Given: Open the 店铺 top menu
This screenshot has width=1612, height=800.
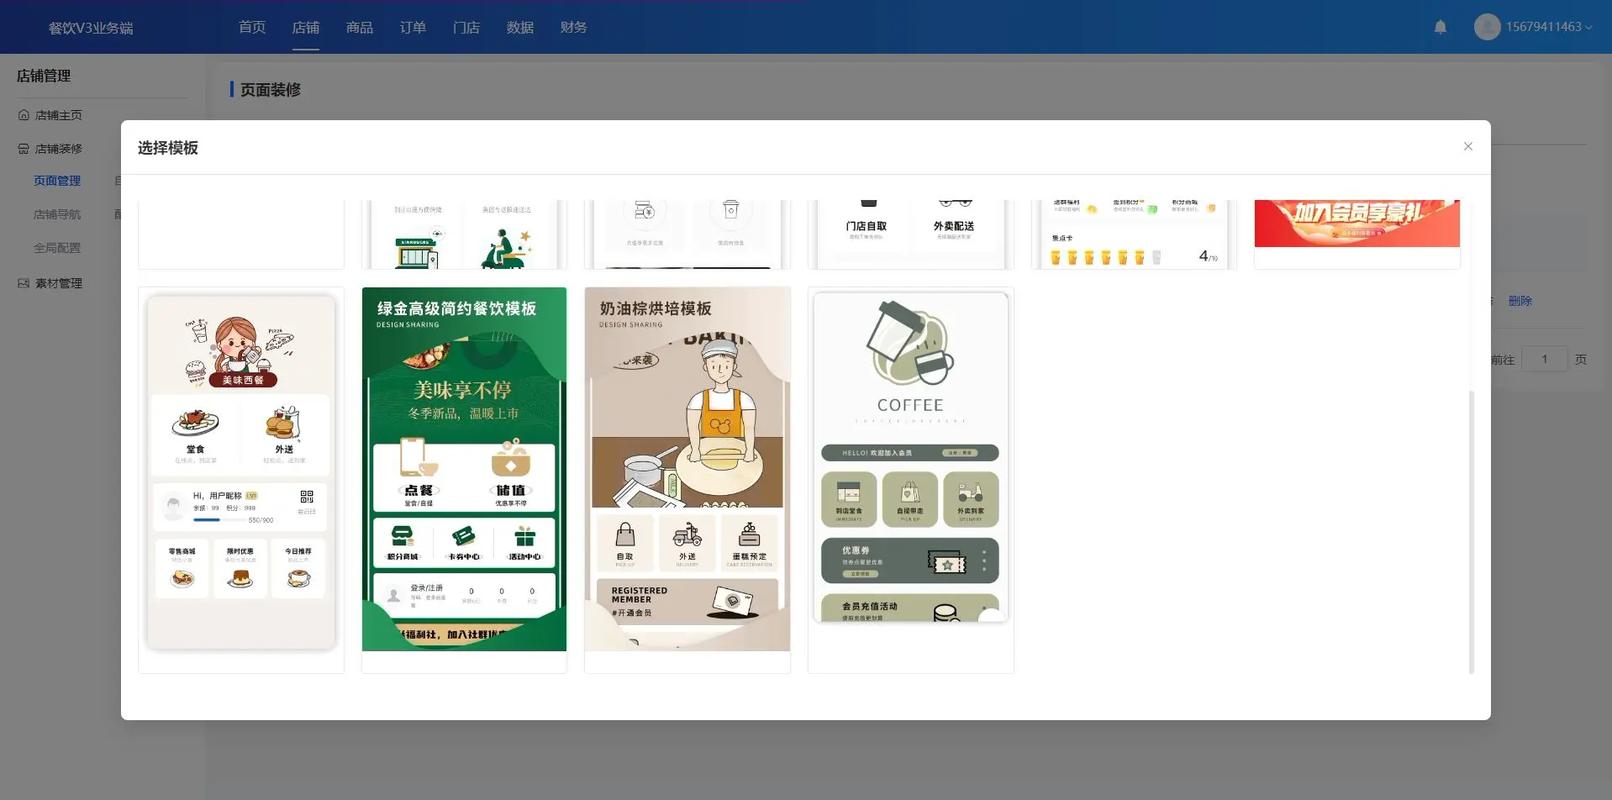Looking at the screenshot, I should (x=306, y=27).
